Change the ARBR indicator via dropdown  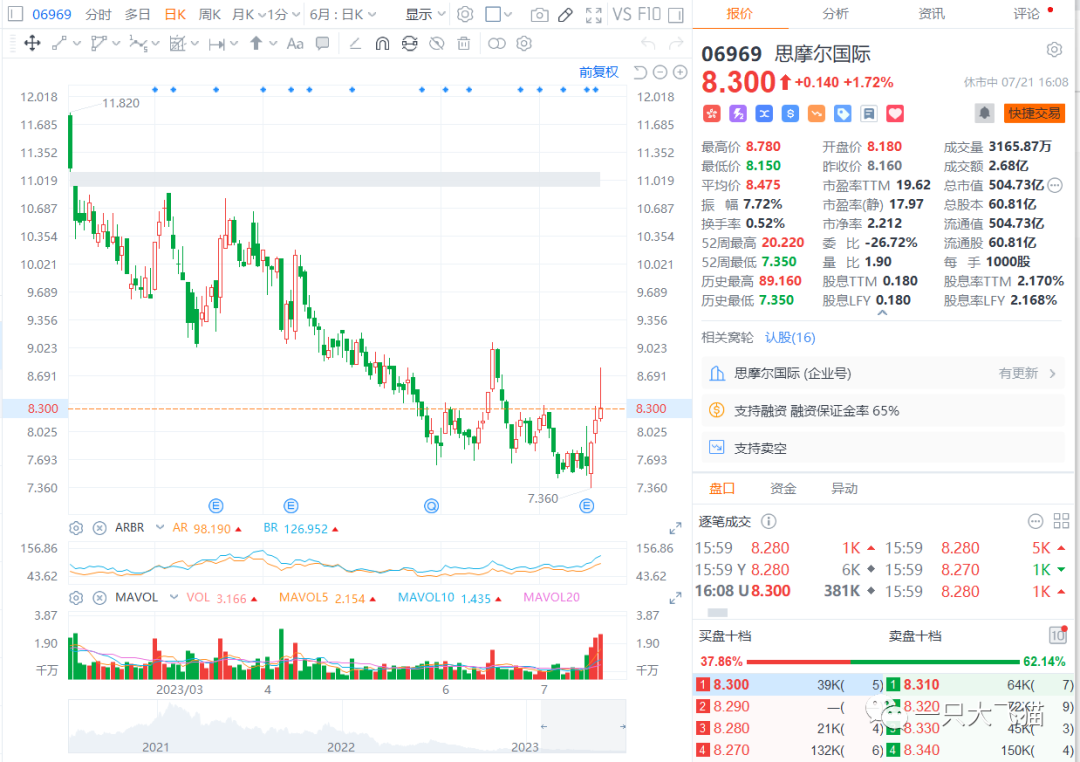click(160, 528)
